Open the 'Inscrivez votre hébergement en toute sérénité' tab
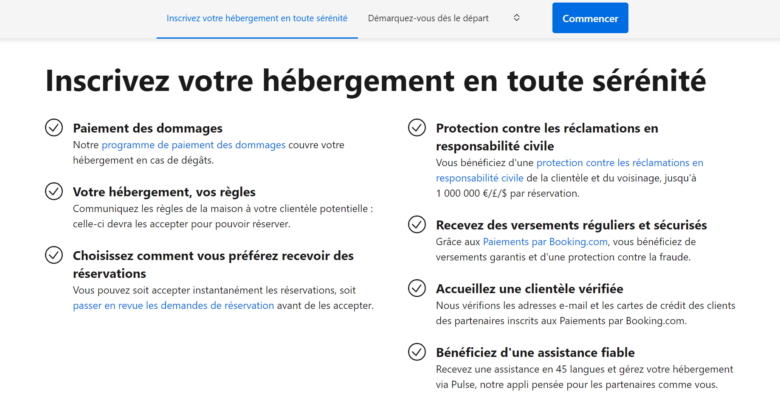 click(257, 18)
